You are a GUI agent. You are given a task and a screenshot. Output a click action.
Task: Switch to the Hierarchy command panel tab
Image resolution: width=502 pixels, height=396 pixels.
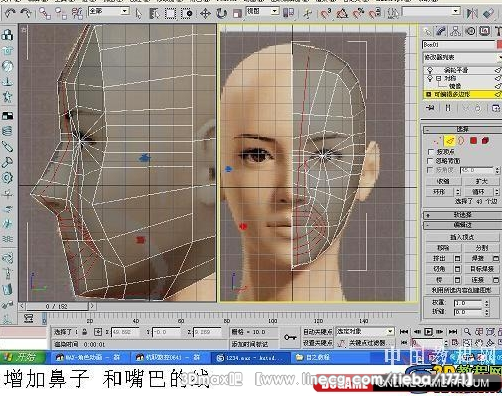455,32
